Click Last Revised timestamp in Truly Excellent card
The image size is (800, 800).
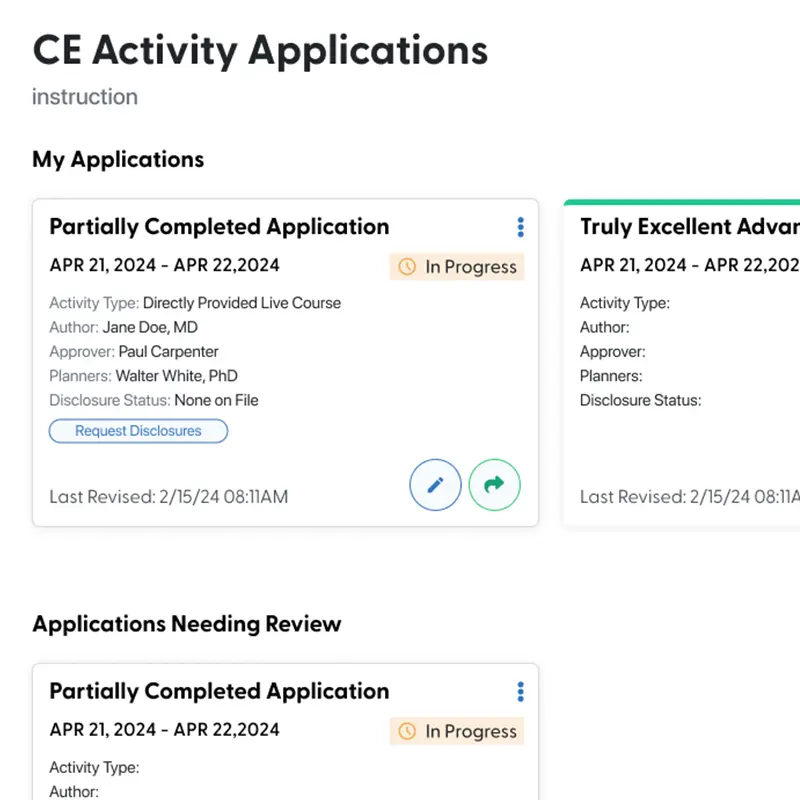[x=689, y=497]
